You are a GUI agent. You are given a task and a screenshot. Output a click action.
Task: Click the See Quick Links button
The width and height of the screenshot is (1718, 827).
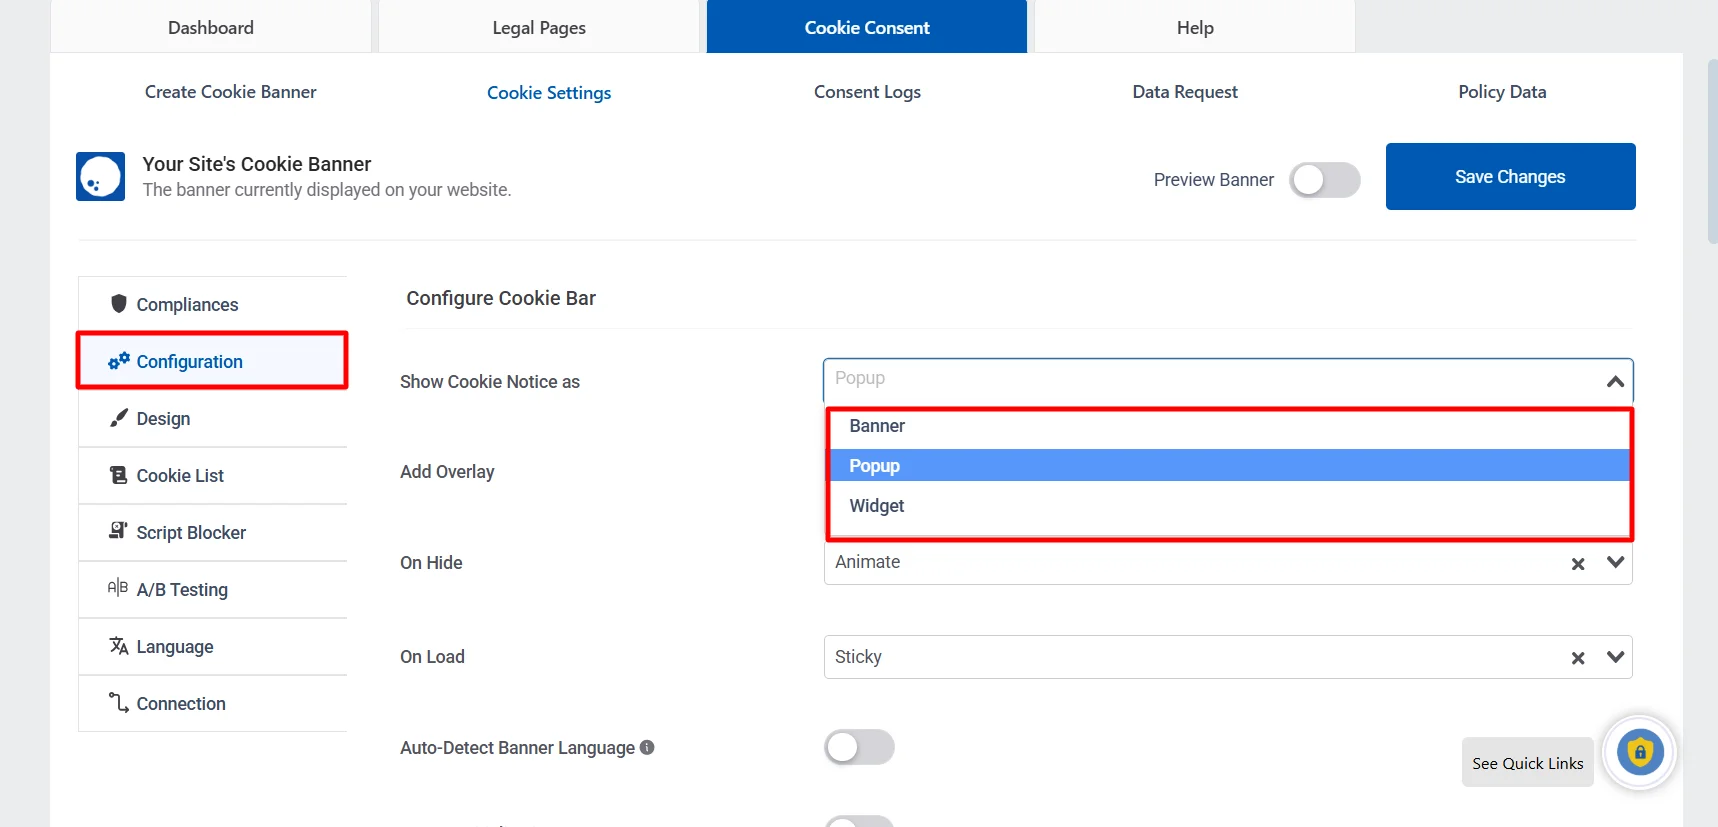(1527, 763)
